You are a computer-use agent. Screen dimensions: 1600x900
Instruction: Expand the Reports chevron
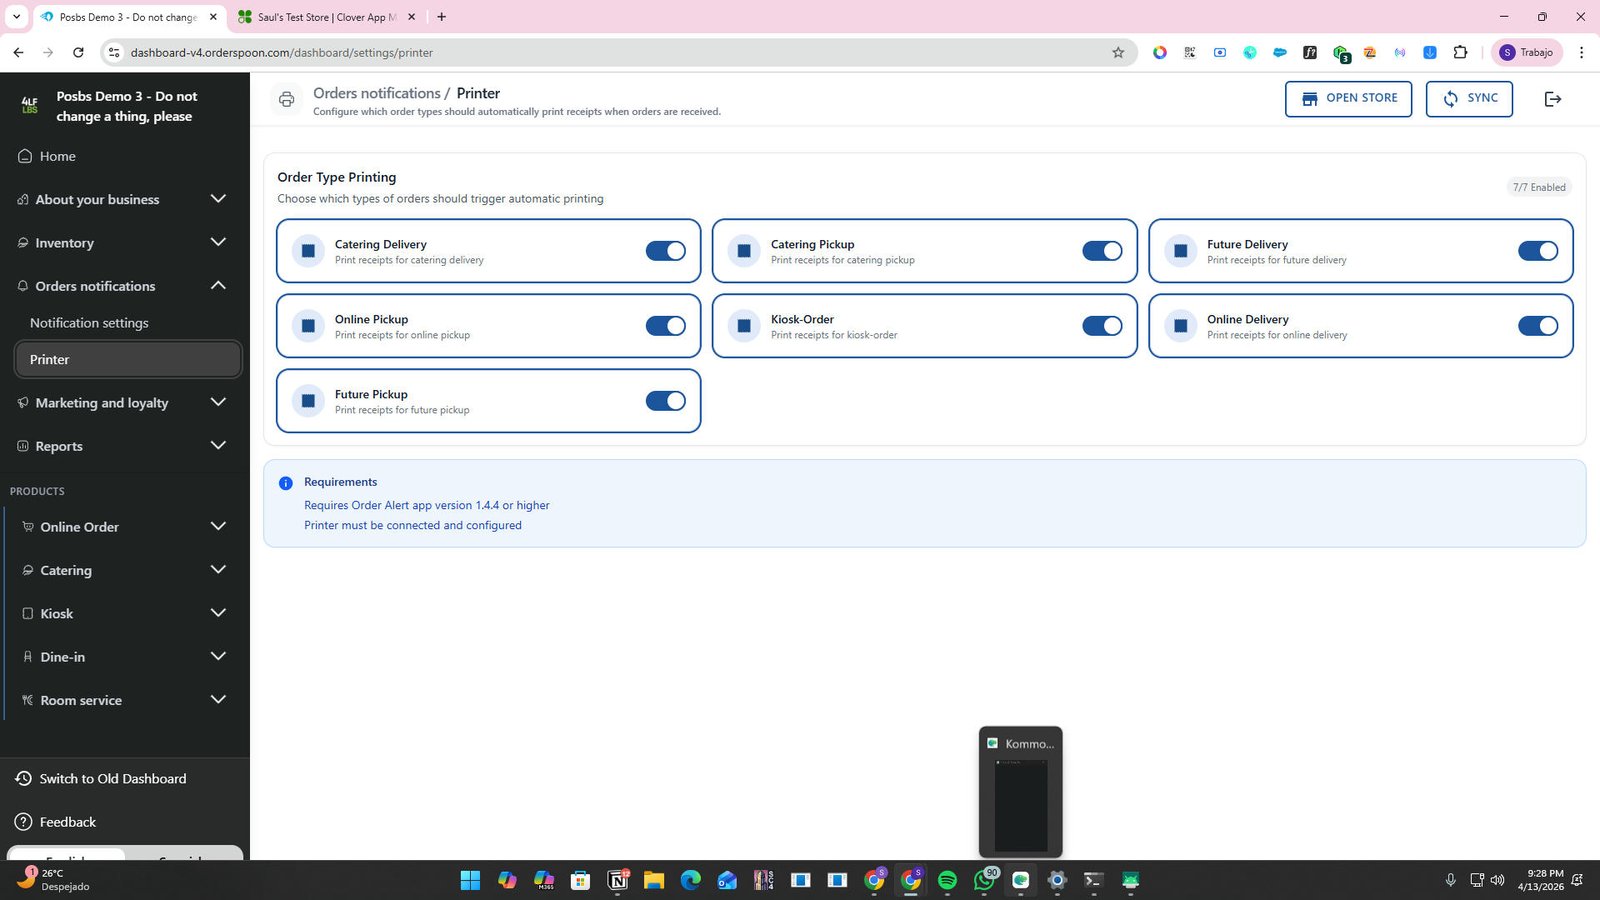point(218,446)
